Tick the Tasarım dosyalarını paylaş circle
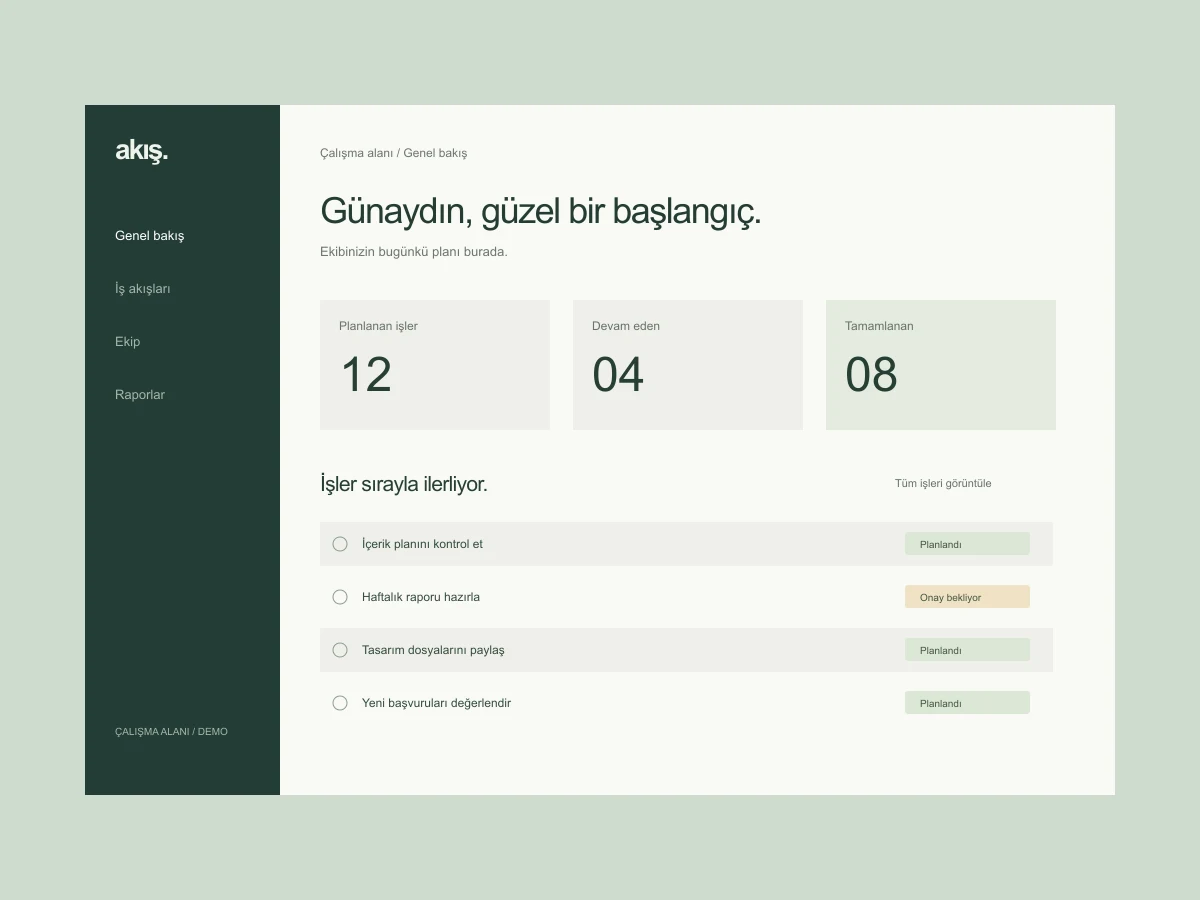The image size is (1200, 900). coord(340,650)
